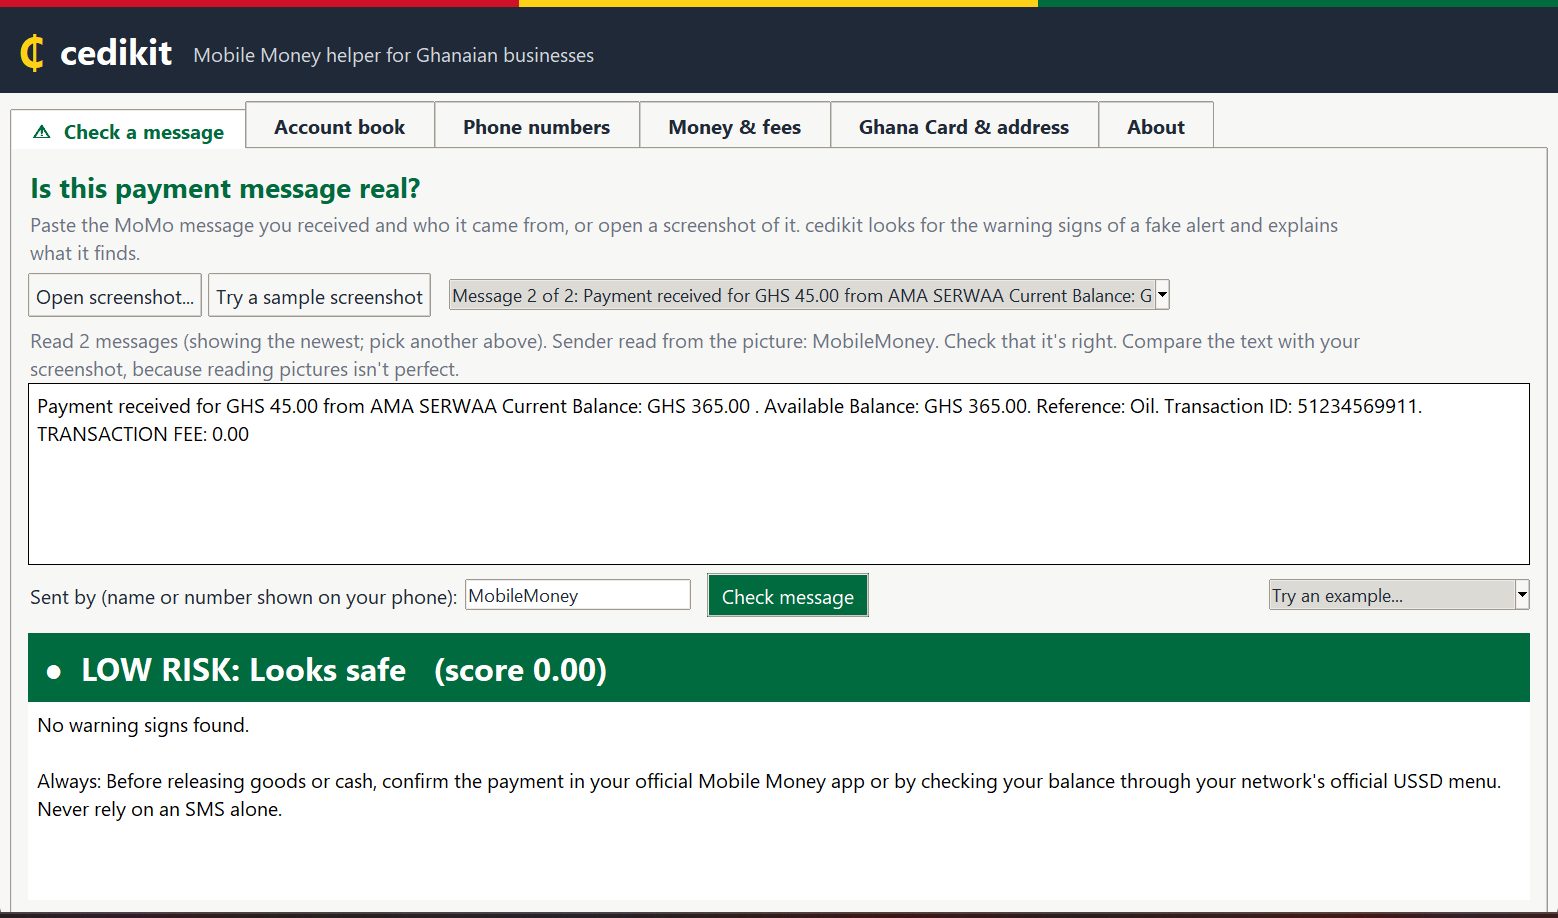
Task: Open the Phone numbers tab
Action: [x=537, y=126]
